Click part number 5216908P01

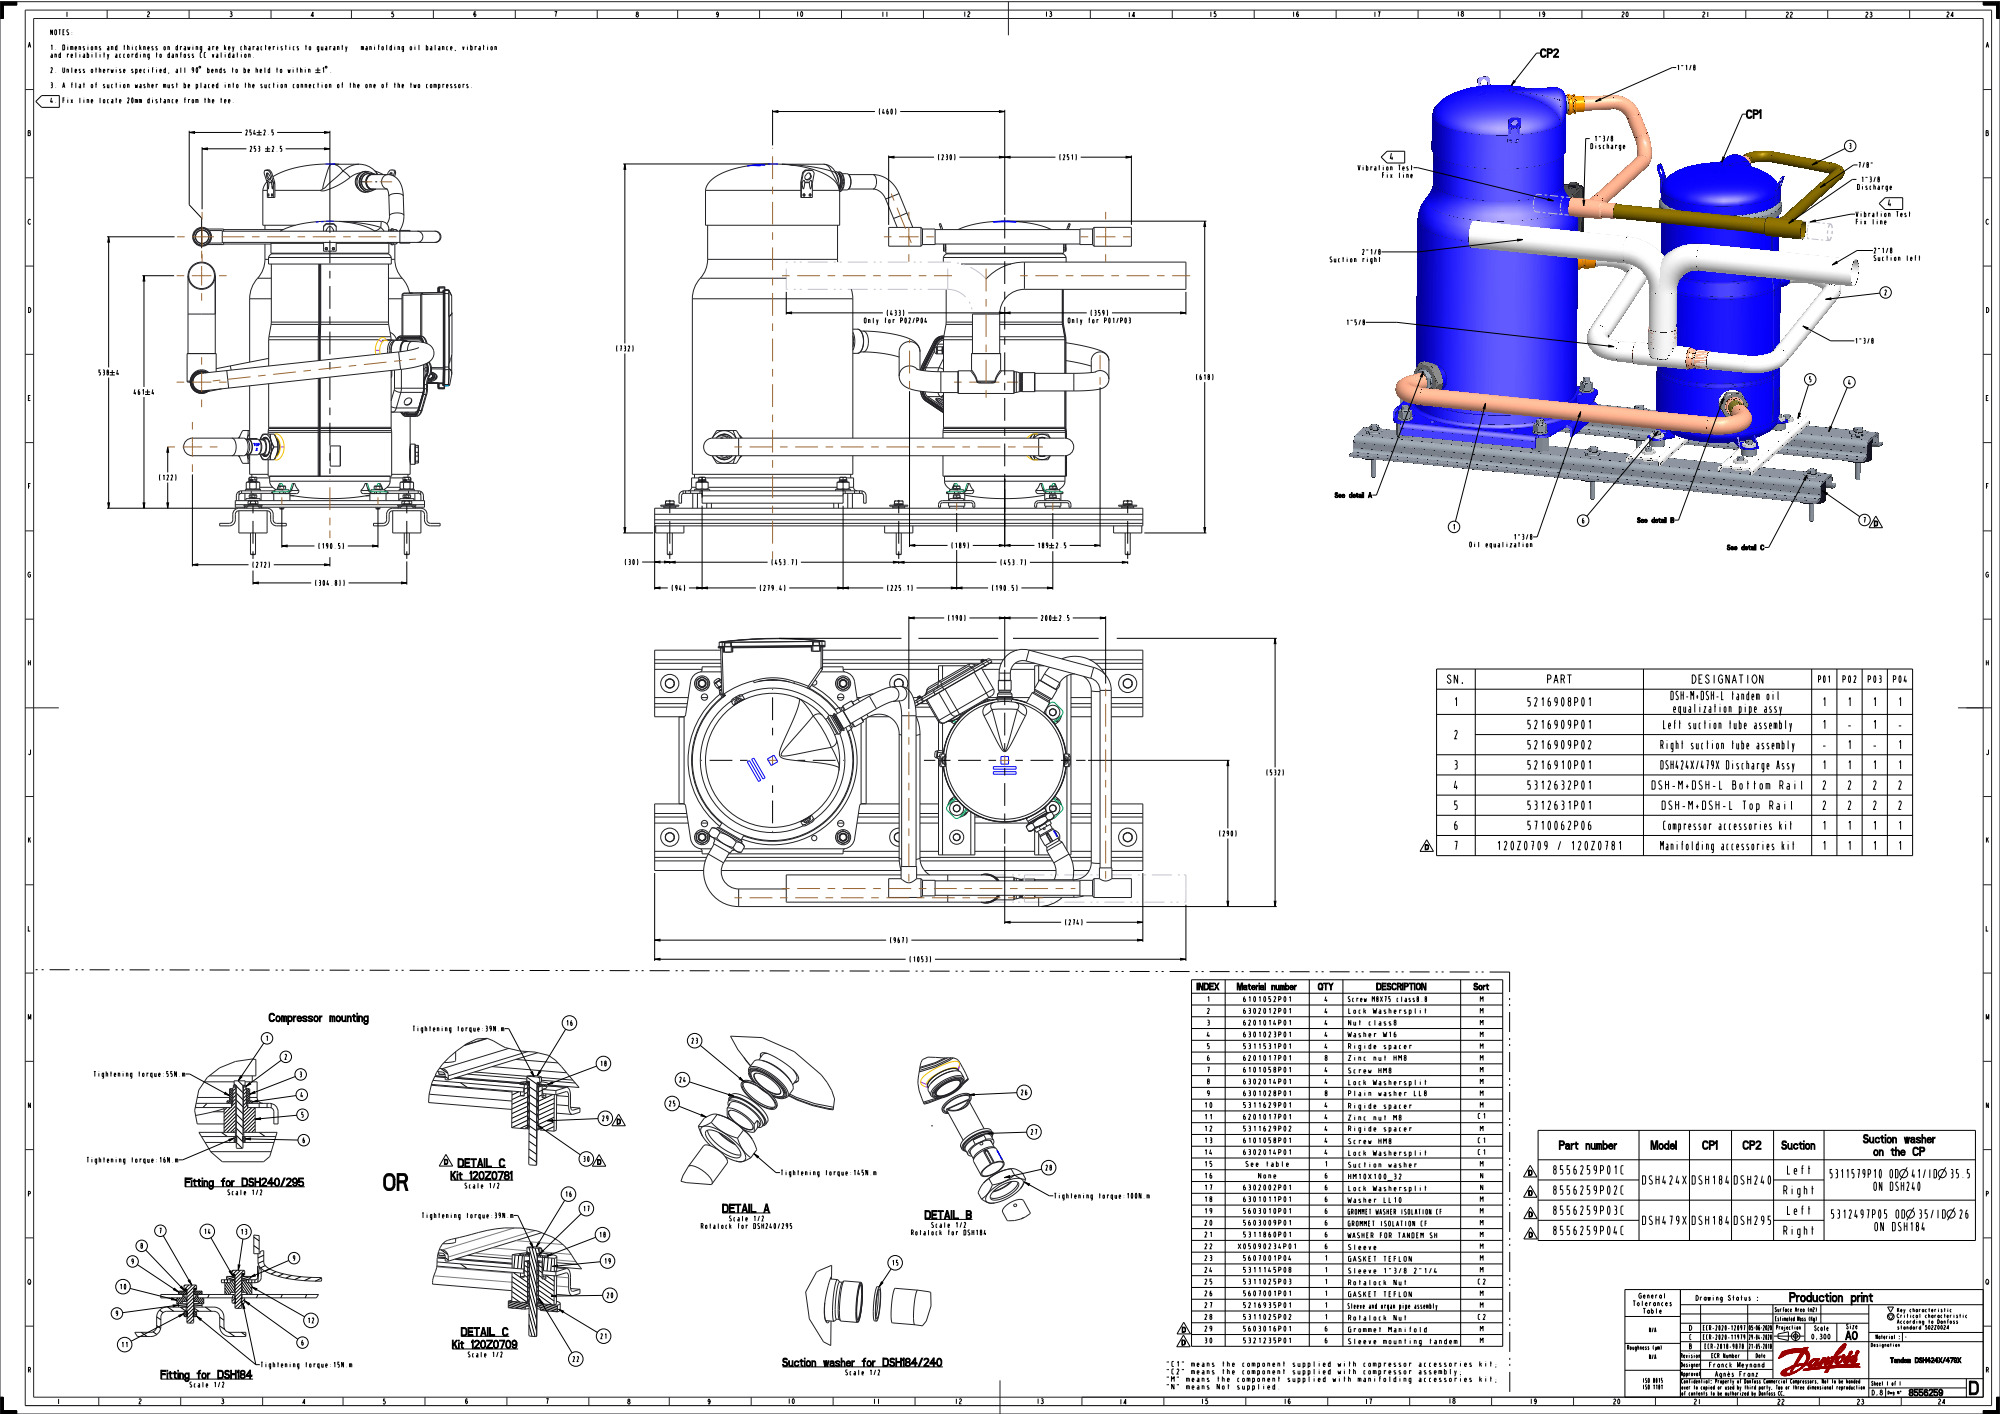click(x=1559, y=702)
